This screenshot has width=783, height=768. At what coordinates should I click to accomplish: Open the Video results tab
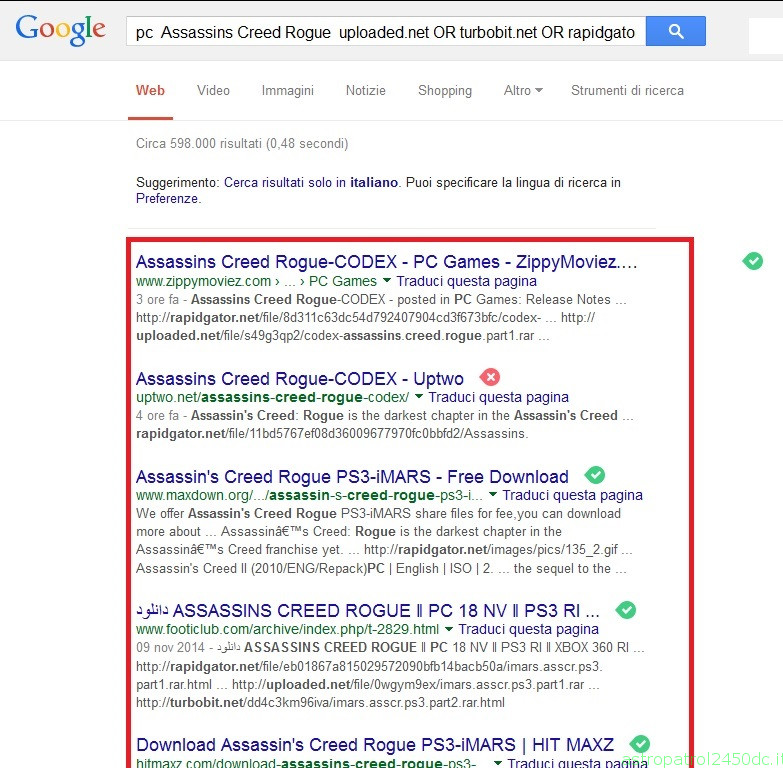(x=213, y=90)
